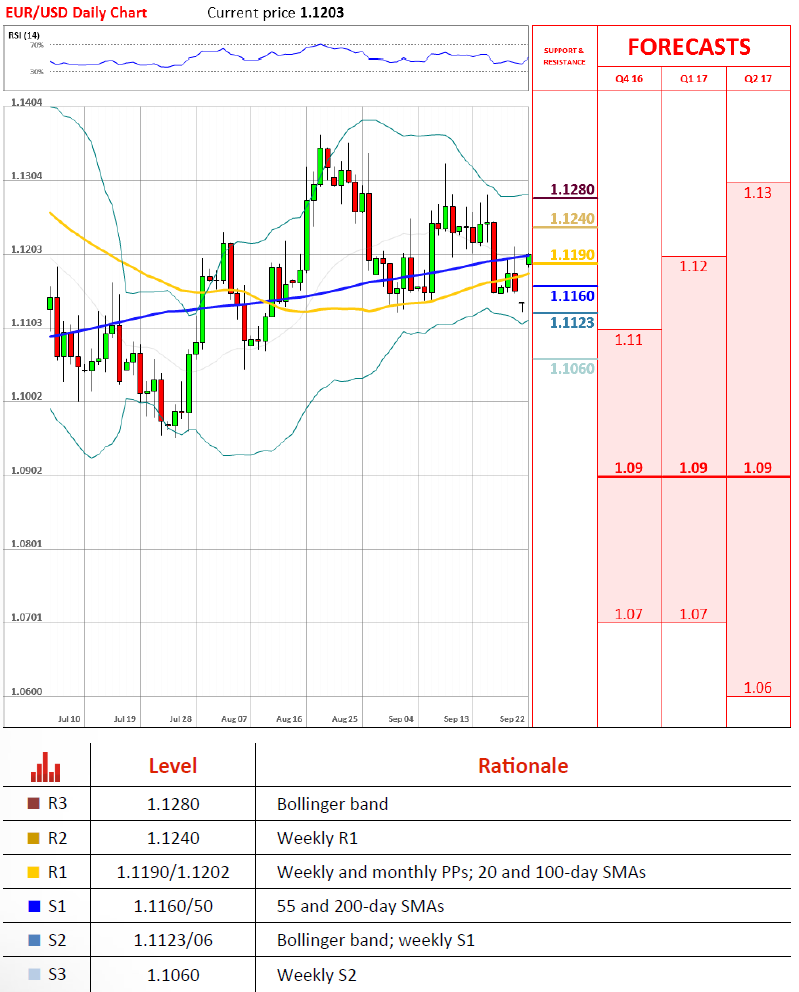799x992 pixels.
Task: Click the 1.11 forecast value in Q4 16
Action: (x=629, y=340)
